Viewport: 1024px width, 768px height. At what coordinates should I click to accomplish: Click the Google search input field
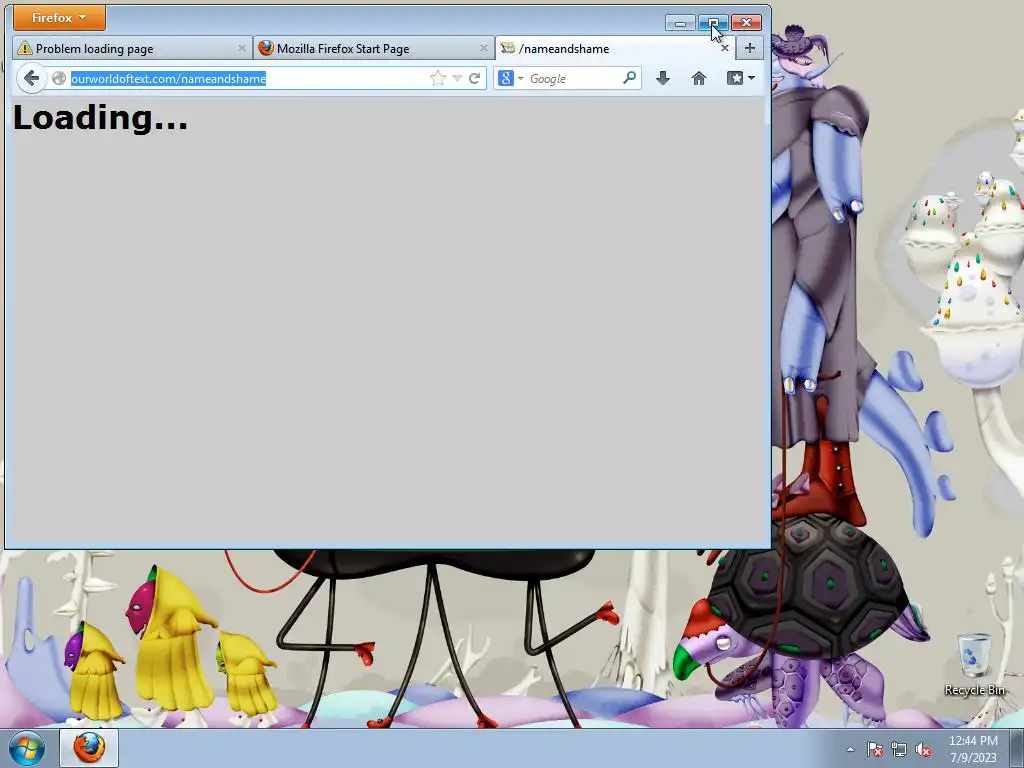[573, 78]
